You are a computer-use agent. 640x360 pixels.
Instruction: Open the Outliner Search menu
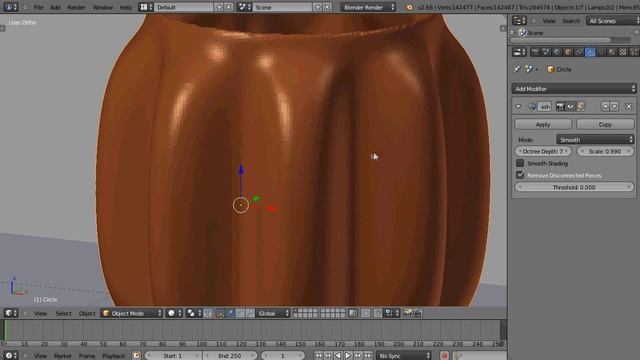click(x=571, y=21)
